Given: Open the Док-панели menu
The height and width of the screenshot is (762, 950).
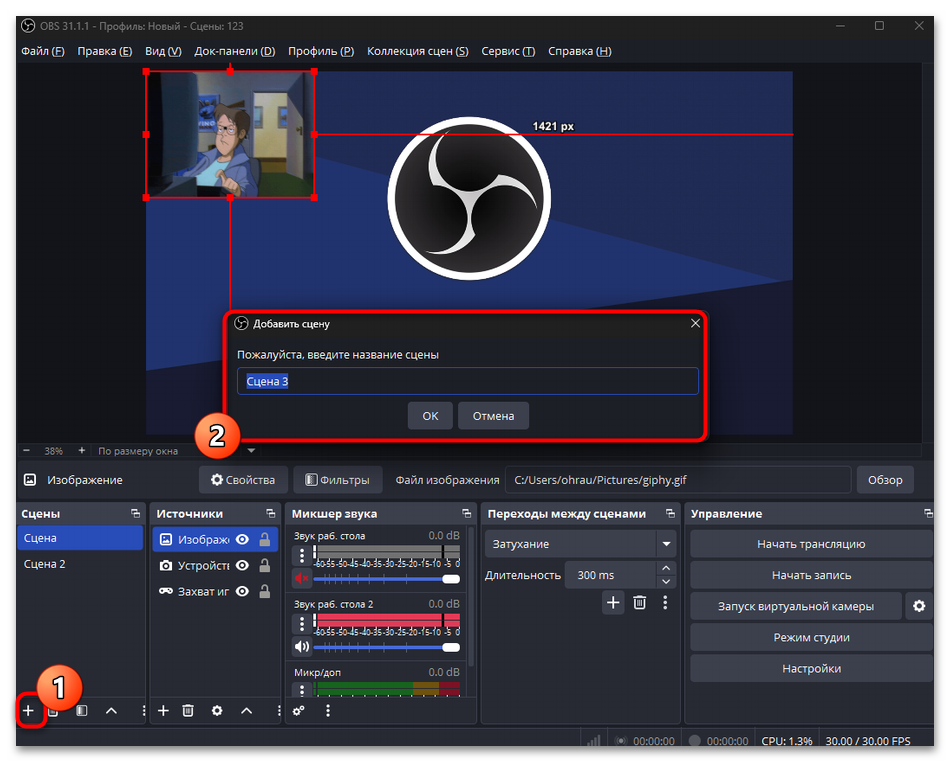Looking at the screenshot, I should tap(234, 51).
